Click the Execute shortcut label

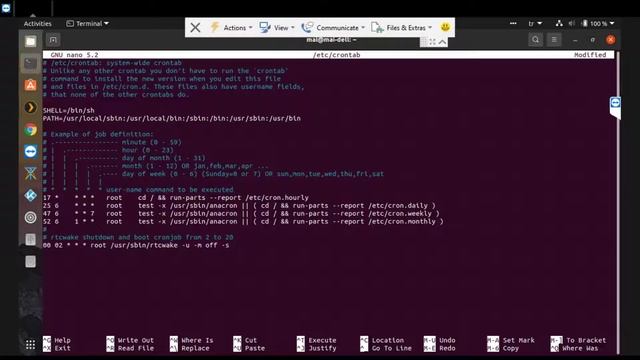322,340
